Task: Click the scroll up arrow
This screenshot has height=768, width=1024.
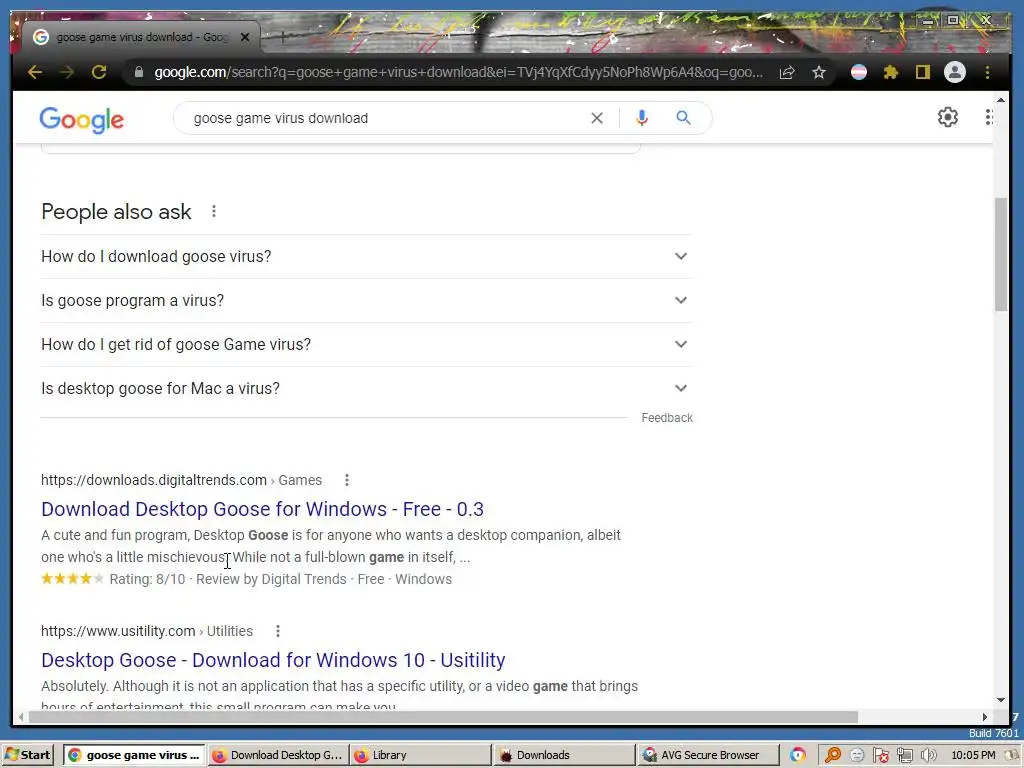Action: click(1000, 100)
